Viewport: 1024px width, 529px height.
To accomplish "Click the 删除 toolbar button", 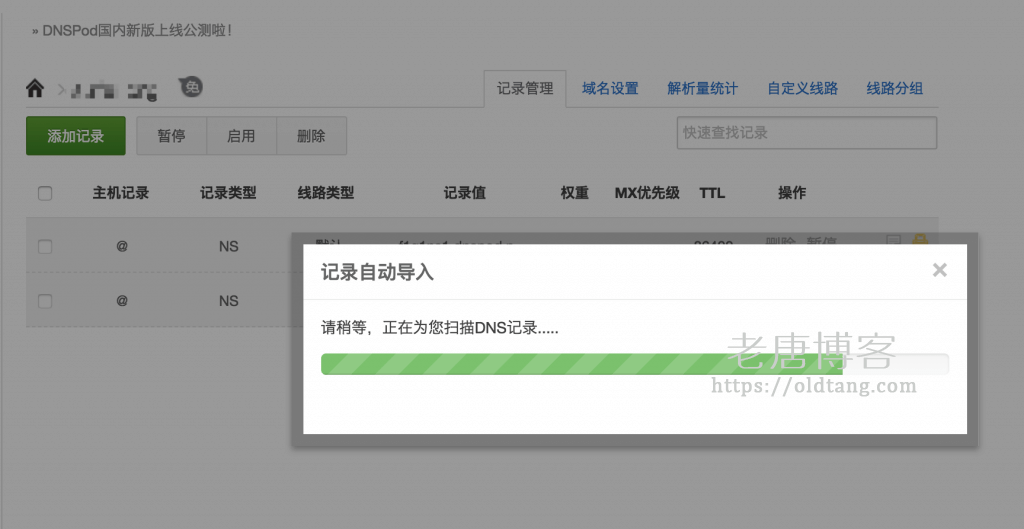I will pos(311,136).
